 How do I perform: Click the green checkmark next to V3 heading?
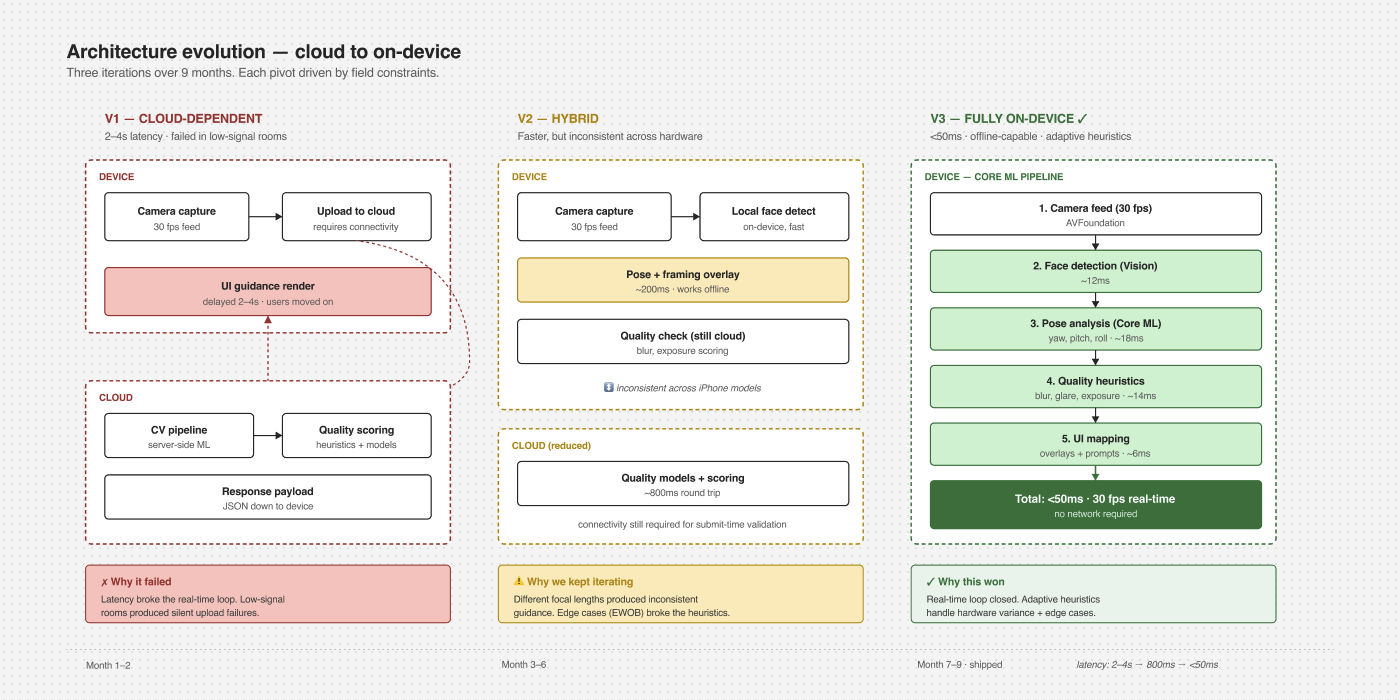click(1082, 118)
